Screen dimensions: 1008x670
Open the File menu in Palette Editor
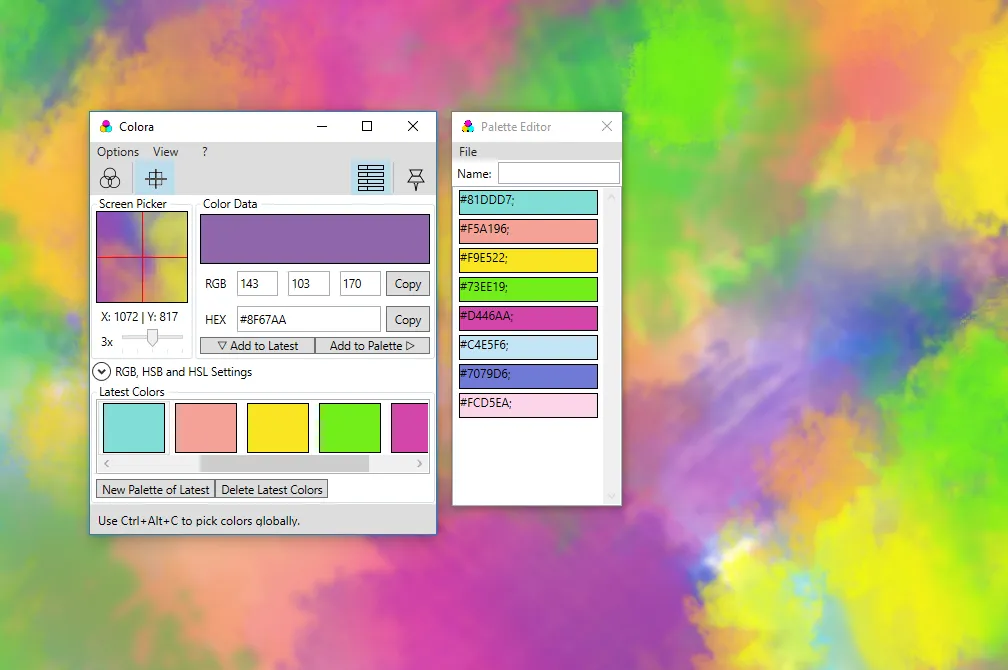point(466,151)
